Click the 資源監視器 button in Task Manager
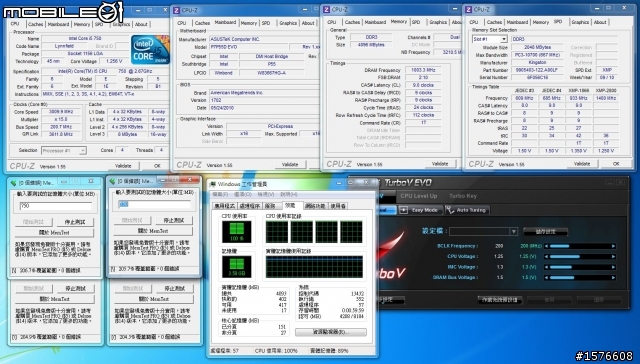Image resolution: width=640 pixels, height=364 pixels. click(x=331, y=332)
